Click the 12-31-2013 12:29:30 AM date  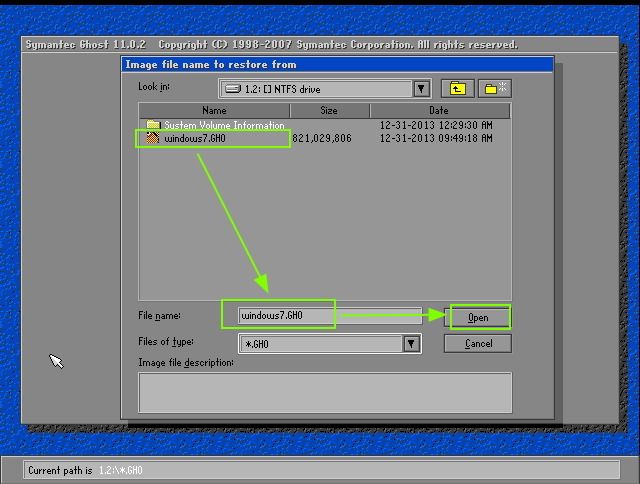[436, 125]
